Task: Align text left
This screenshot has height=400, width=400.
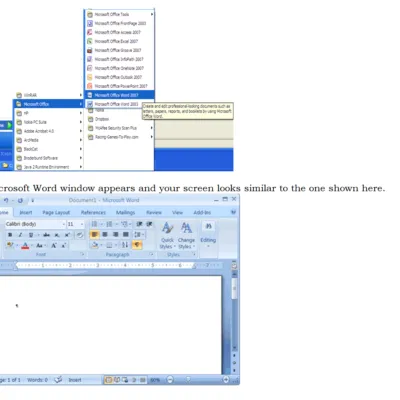Action: pos(94,235)
